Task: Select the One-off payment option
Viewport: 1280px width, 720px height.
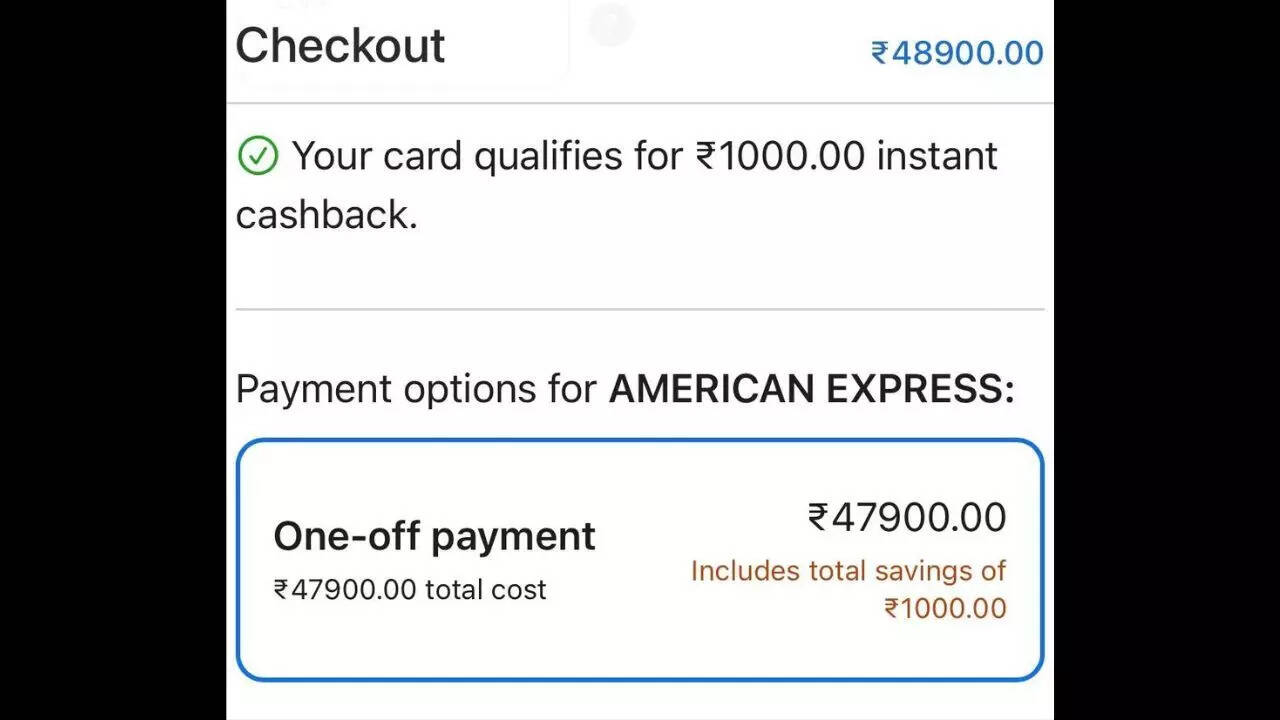Action: (435, 536)
